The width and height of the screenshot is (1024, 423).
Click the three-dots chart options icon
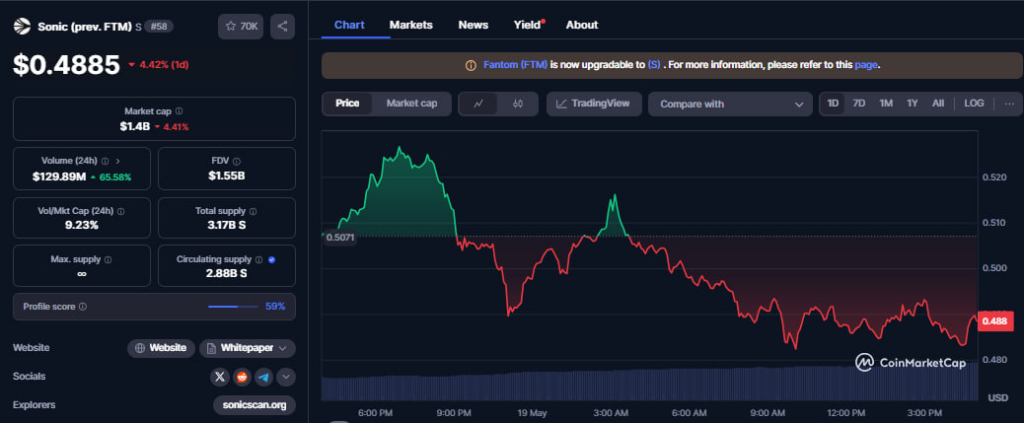click(1008, 103)
